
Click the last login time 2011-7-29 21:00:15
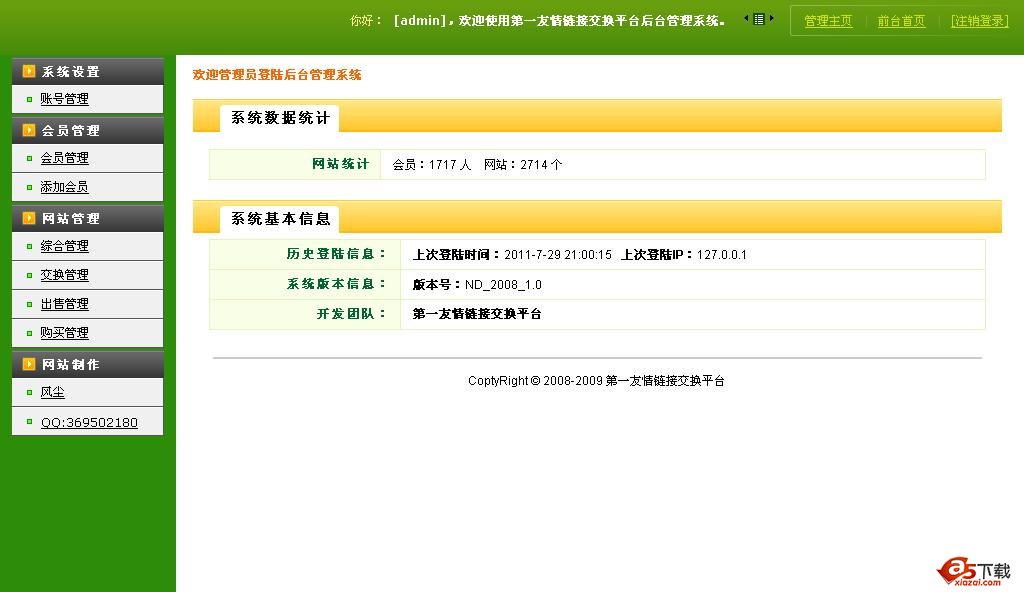pos(558,255)
